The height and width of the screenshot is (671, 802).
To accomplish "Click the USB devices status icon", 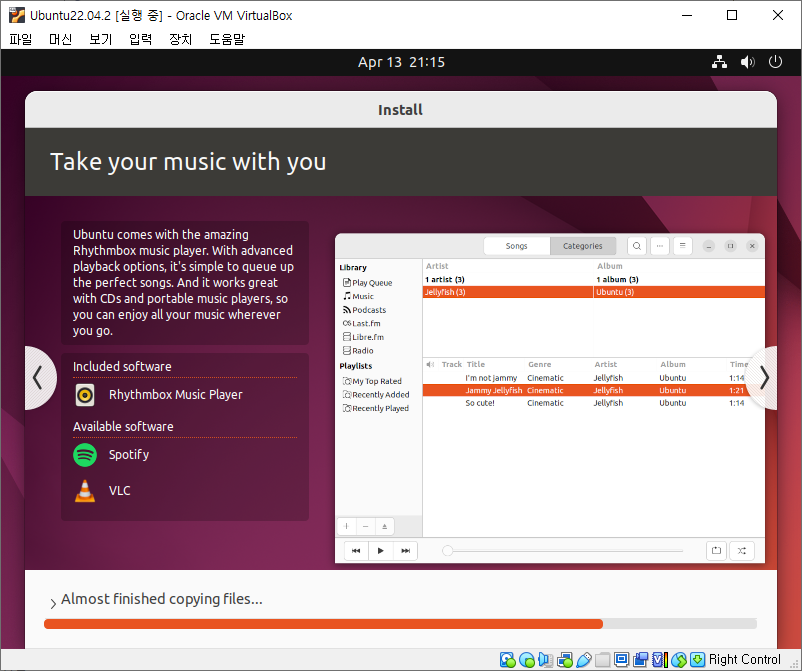I will coord(584,660).
